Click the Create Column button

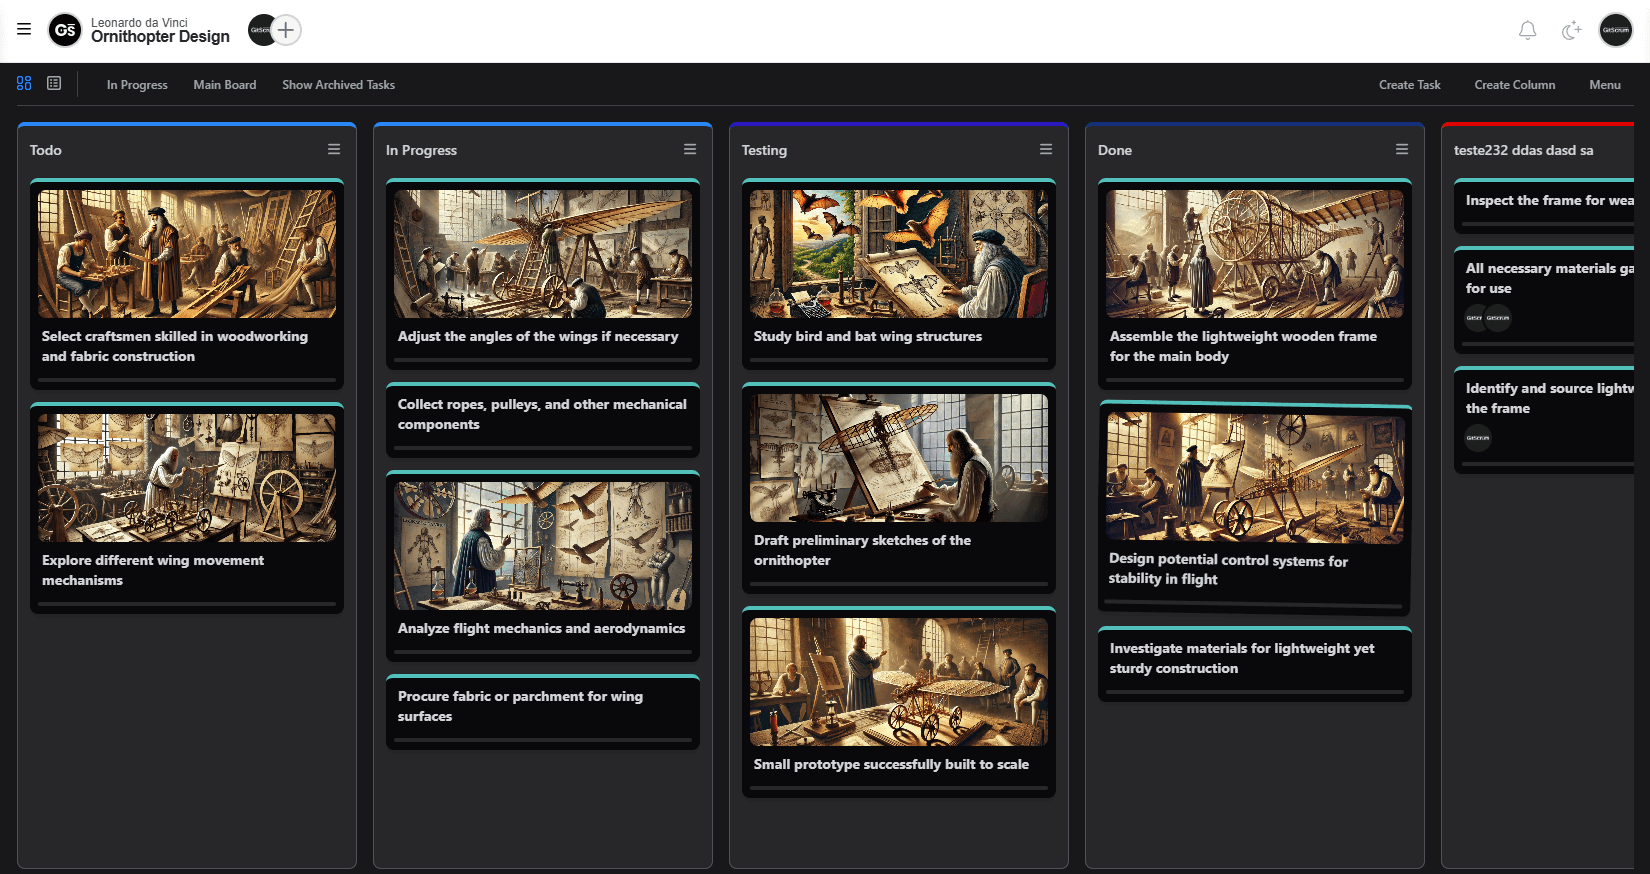(x=1514, y=85)
